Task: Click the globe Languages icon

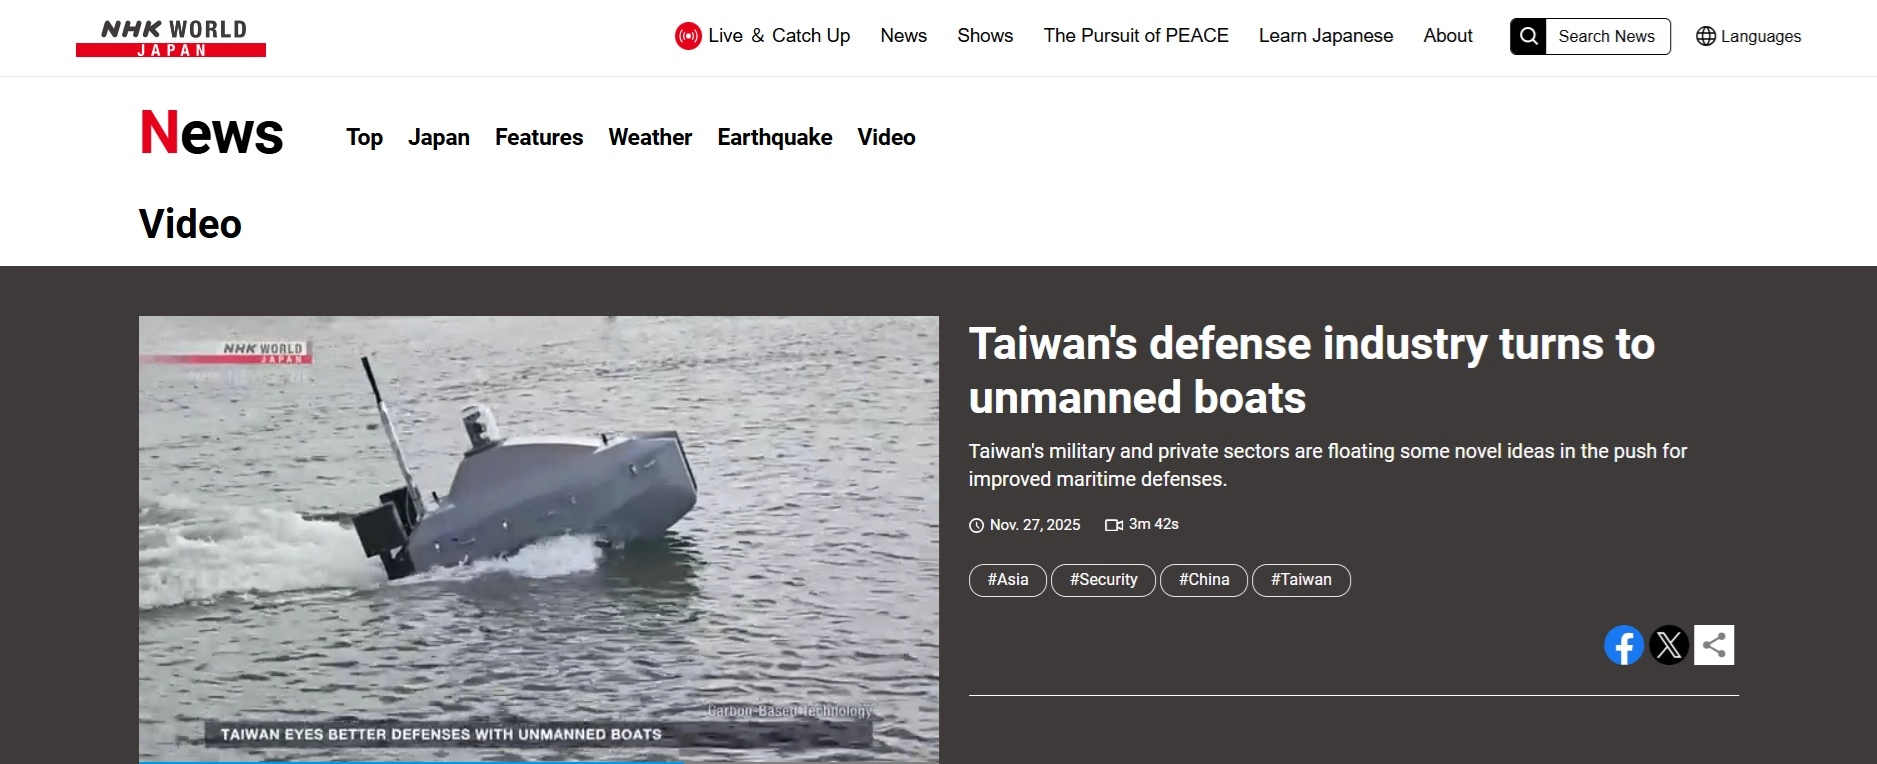Action: pos(1706,36)
